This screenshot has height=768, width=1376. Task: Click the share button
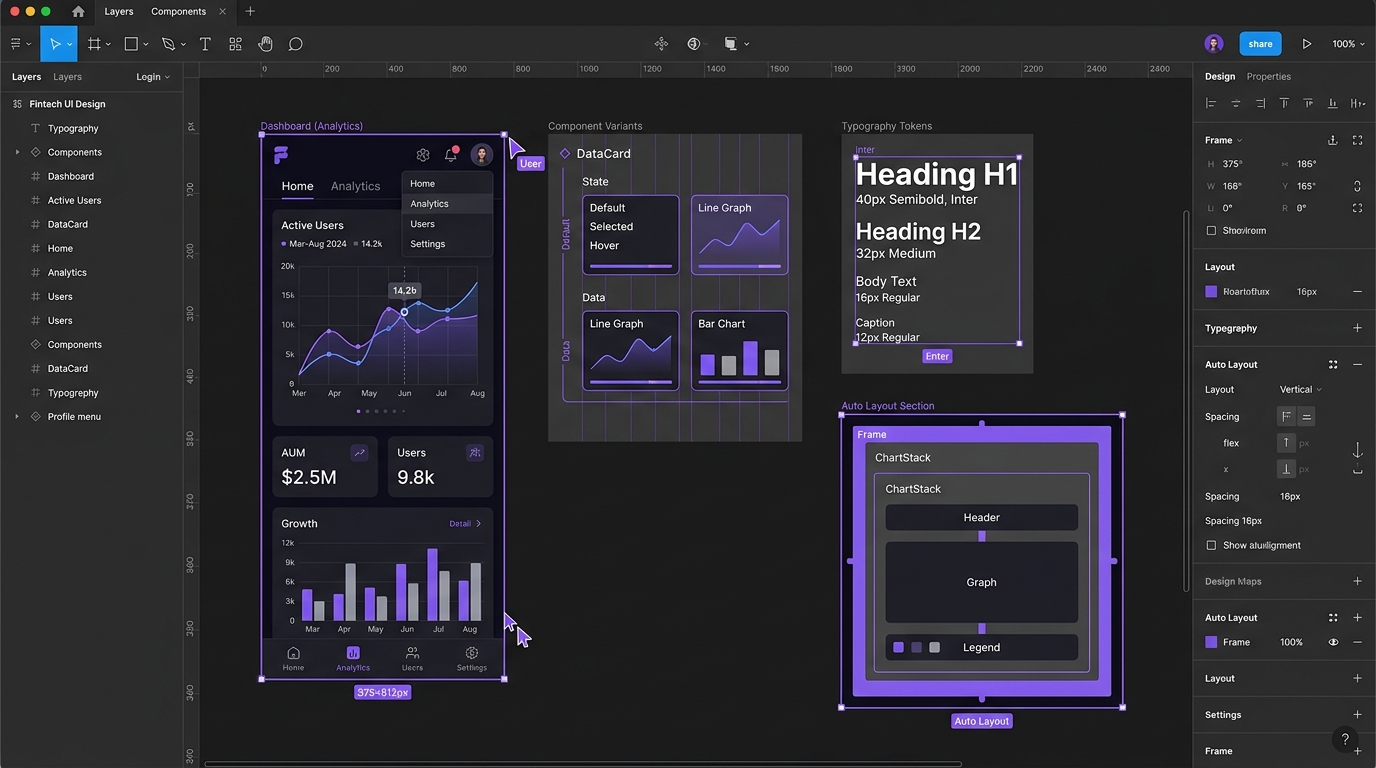(1260, 44)
